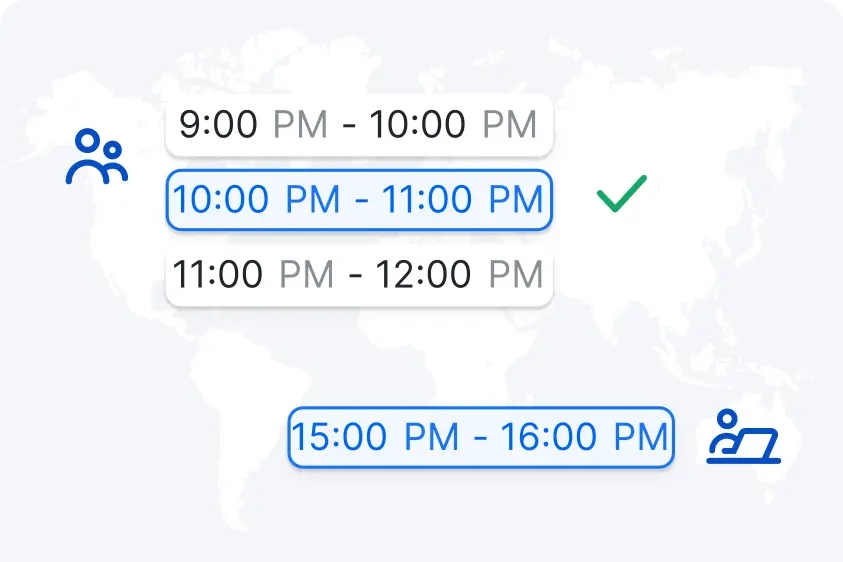Click the team members group icon
843x562 pixels.
pyautogui.click(x=97, y=158)
